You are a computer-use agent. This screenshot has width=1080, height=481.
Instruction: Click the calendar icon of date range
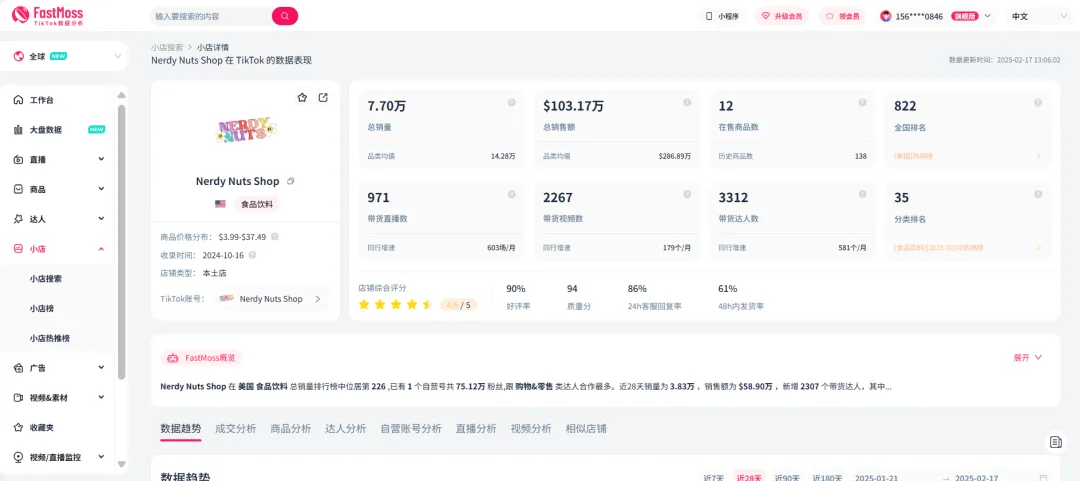pyautogui.click(x=1044, y=477)
